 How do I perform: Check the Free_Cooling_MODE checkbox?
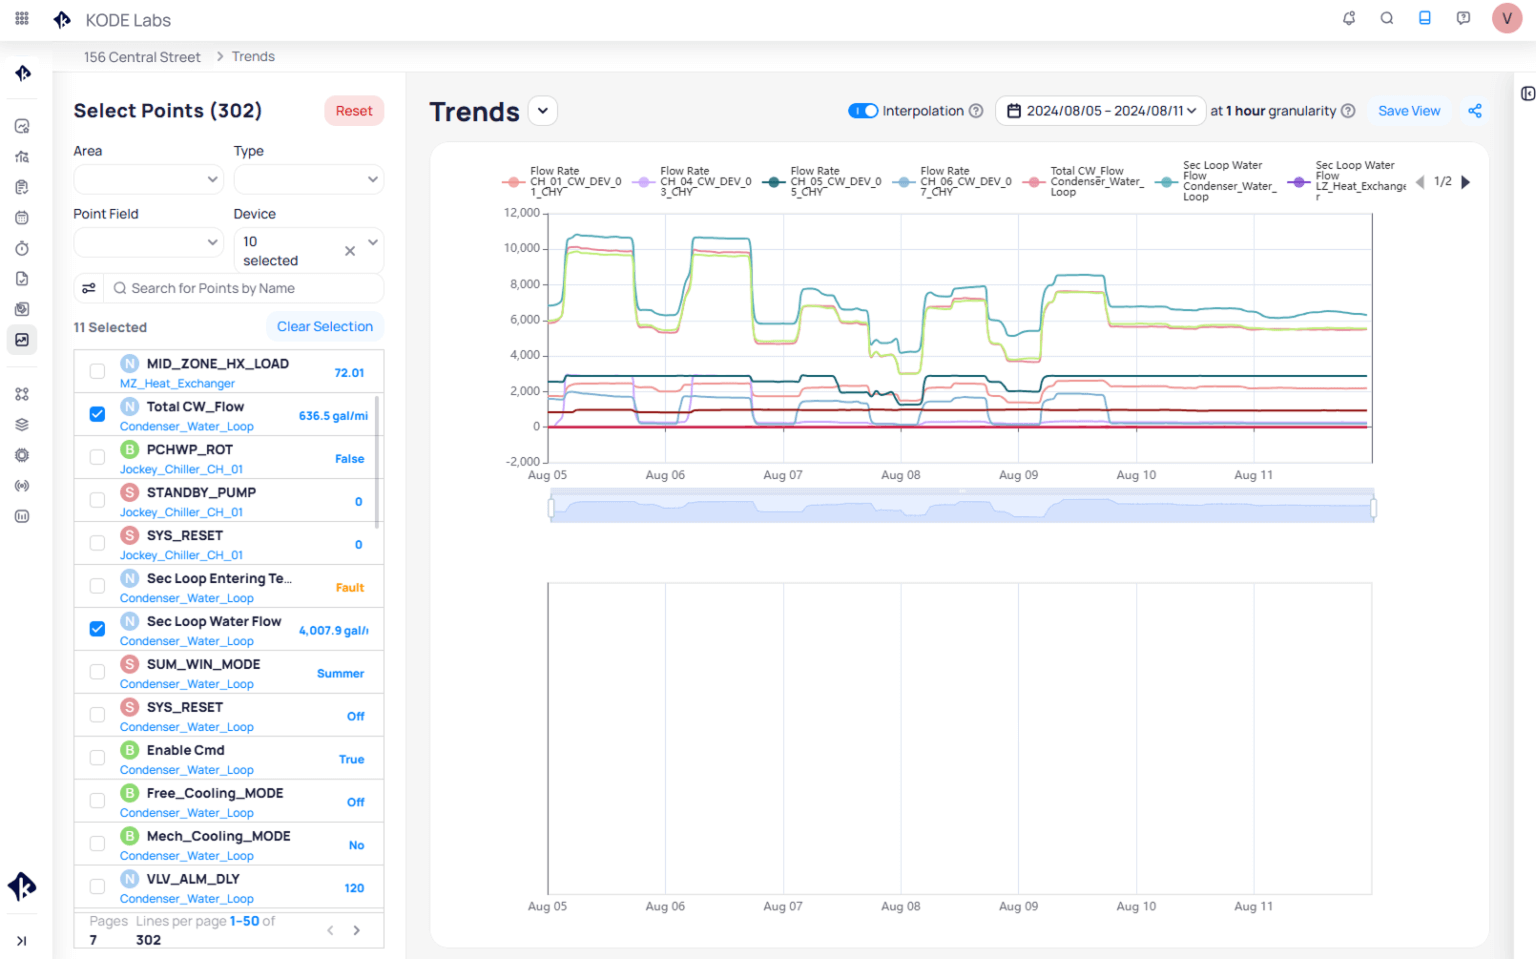(97, 801)
